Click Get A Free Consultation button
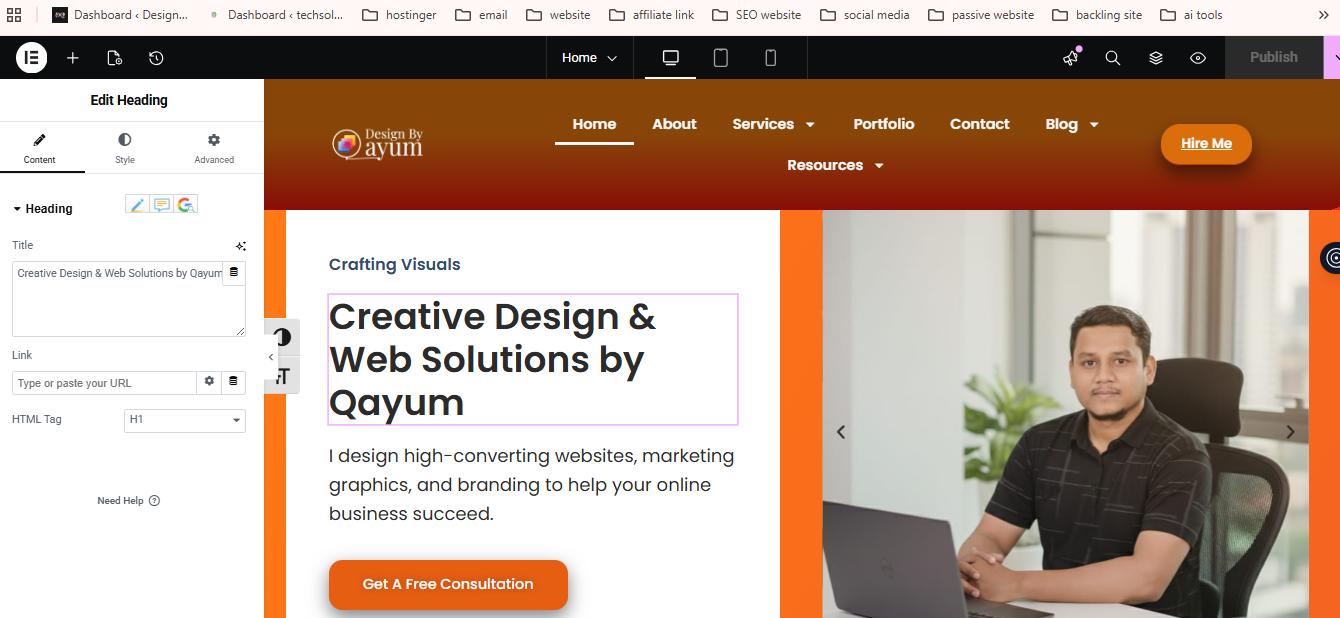 tap(448, 584)
